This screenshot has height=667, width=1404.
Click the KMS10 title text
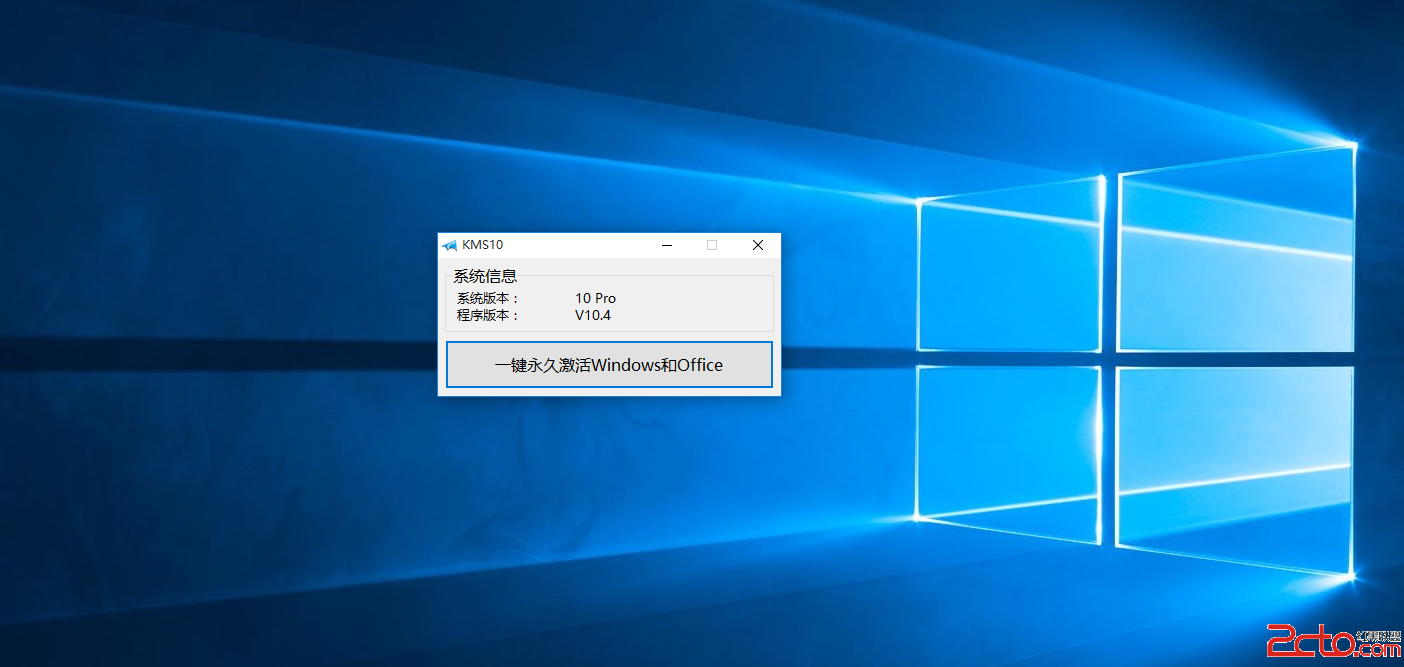coord(482,245)
